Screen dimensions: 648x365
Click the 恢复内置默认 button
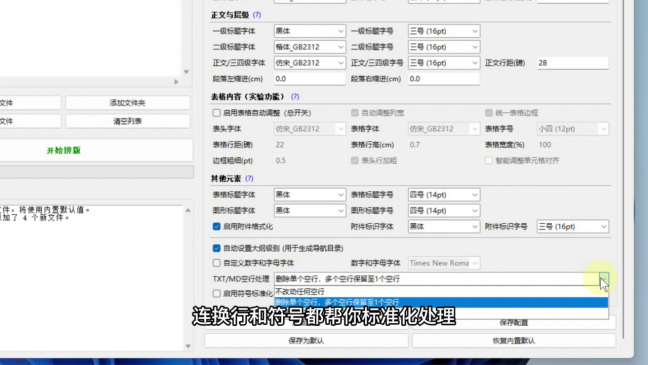click(x=514, y=341)
